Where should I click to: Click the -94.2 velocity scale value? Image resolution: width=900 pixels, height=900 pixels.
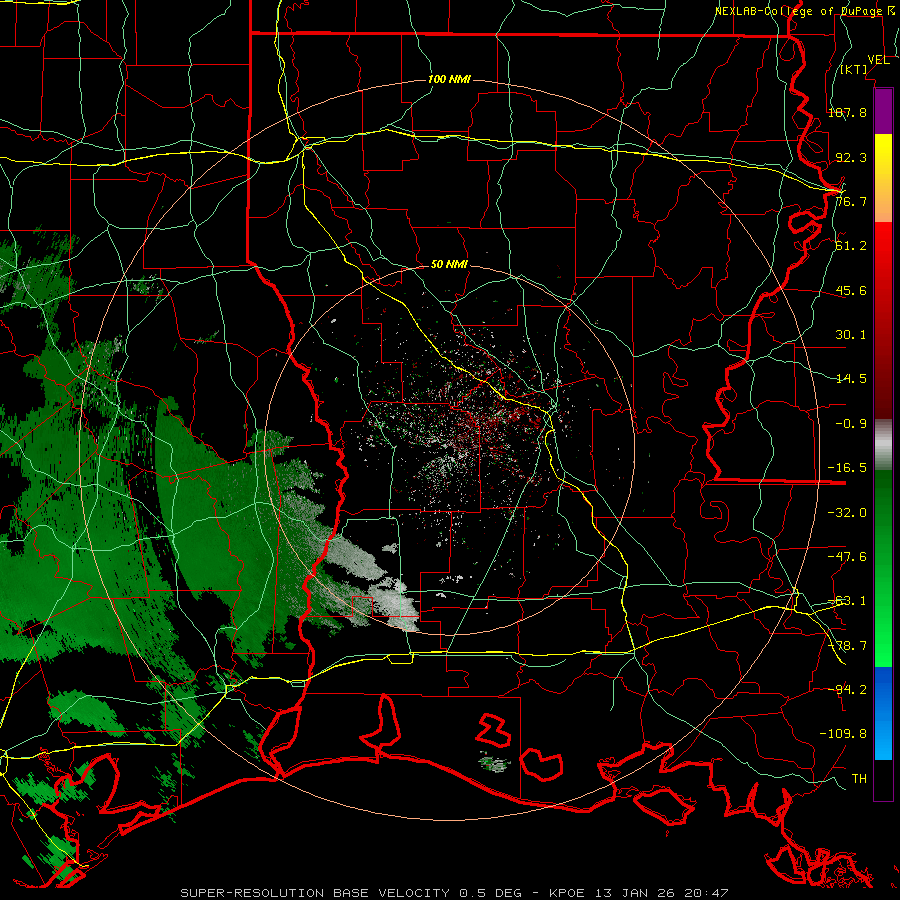(847, 689)
